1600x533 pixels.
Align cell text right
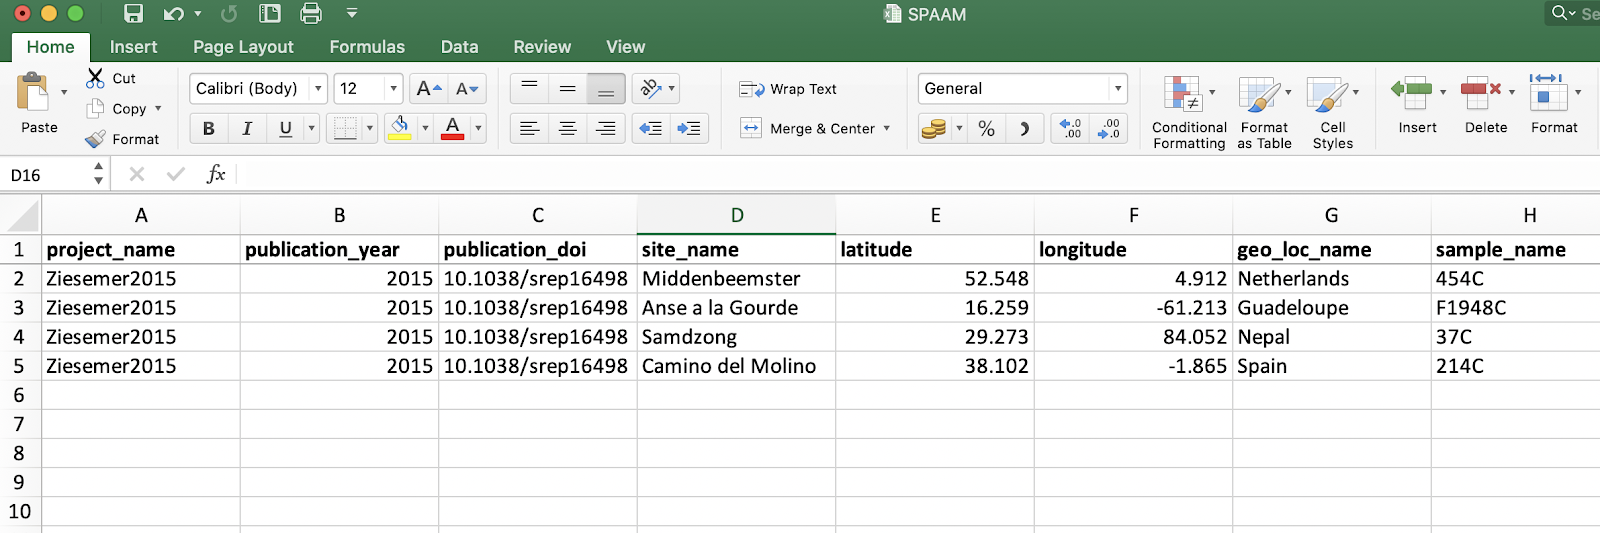pos(606,128)
